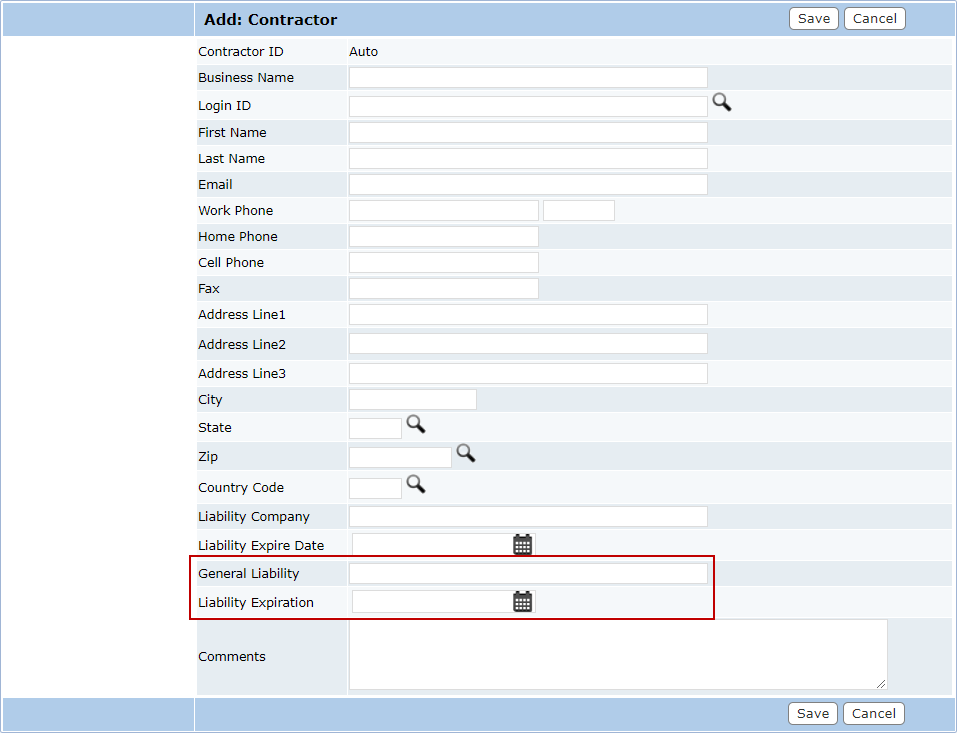
Task: Open the Zip lookup magnifier icon
Action: click(x=466, y=453)
